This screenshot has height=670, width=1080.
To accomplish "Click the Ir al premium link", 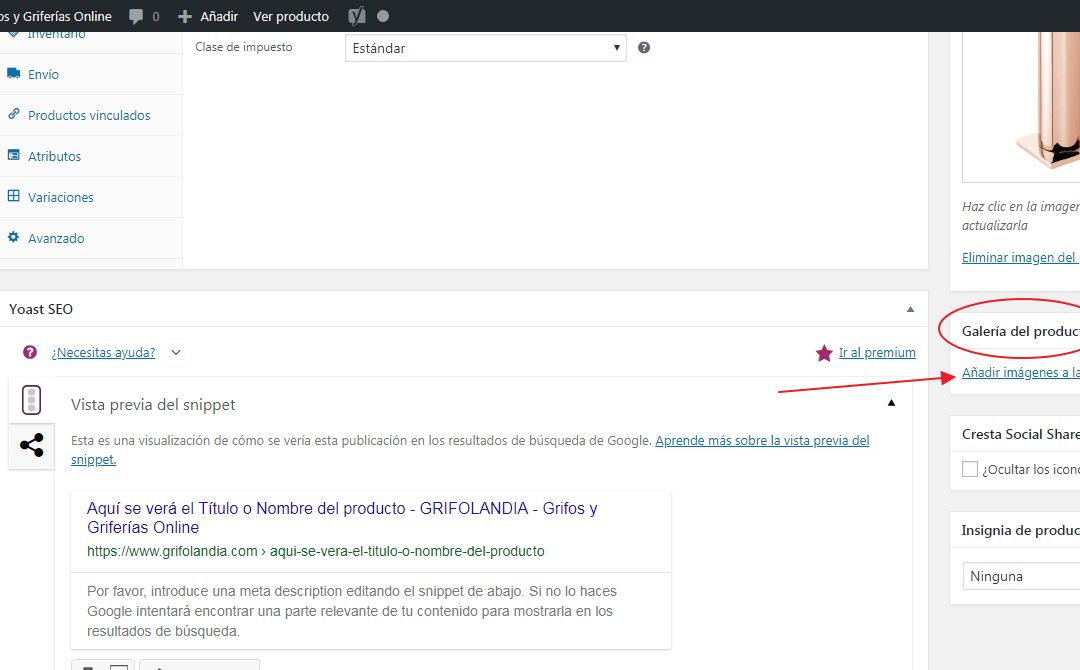I will coord(877,353).
